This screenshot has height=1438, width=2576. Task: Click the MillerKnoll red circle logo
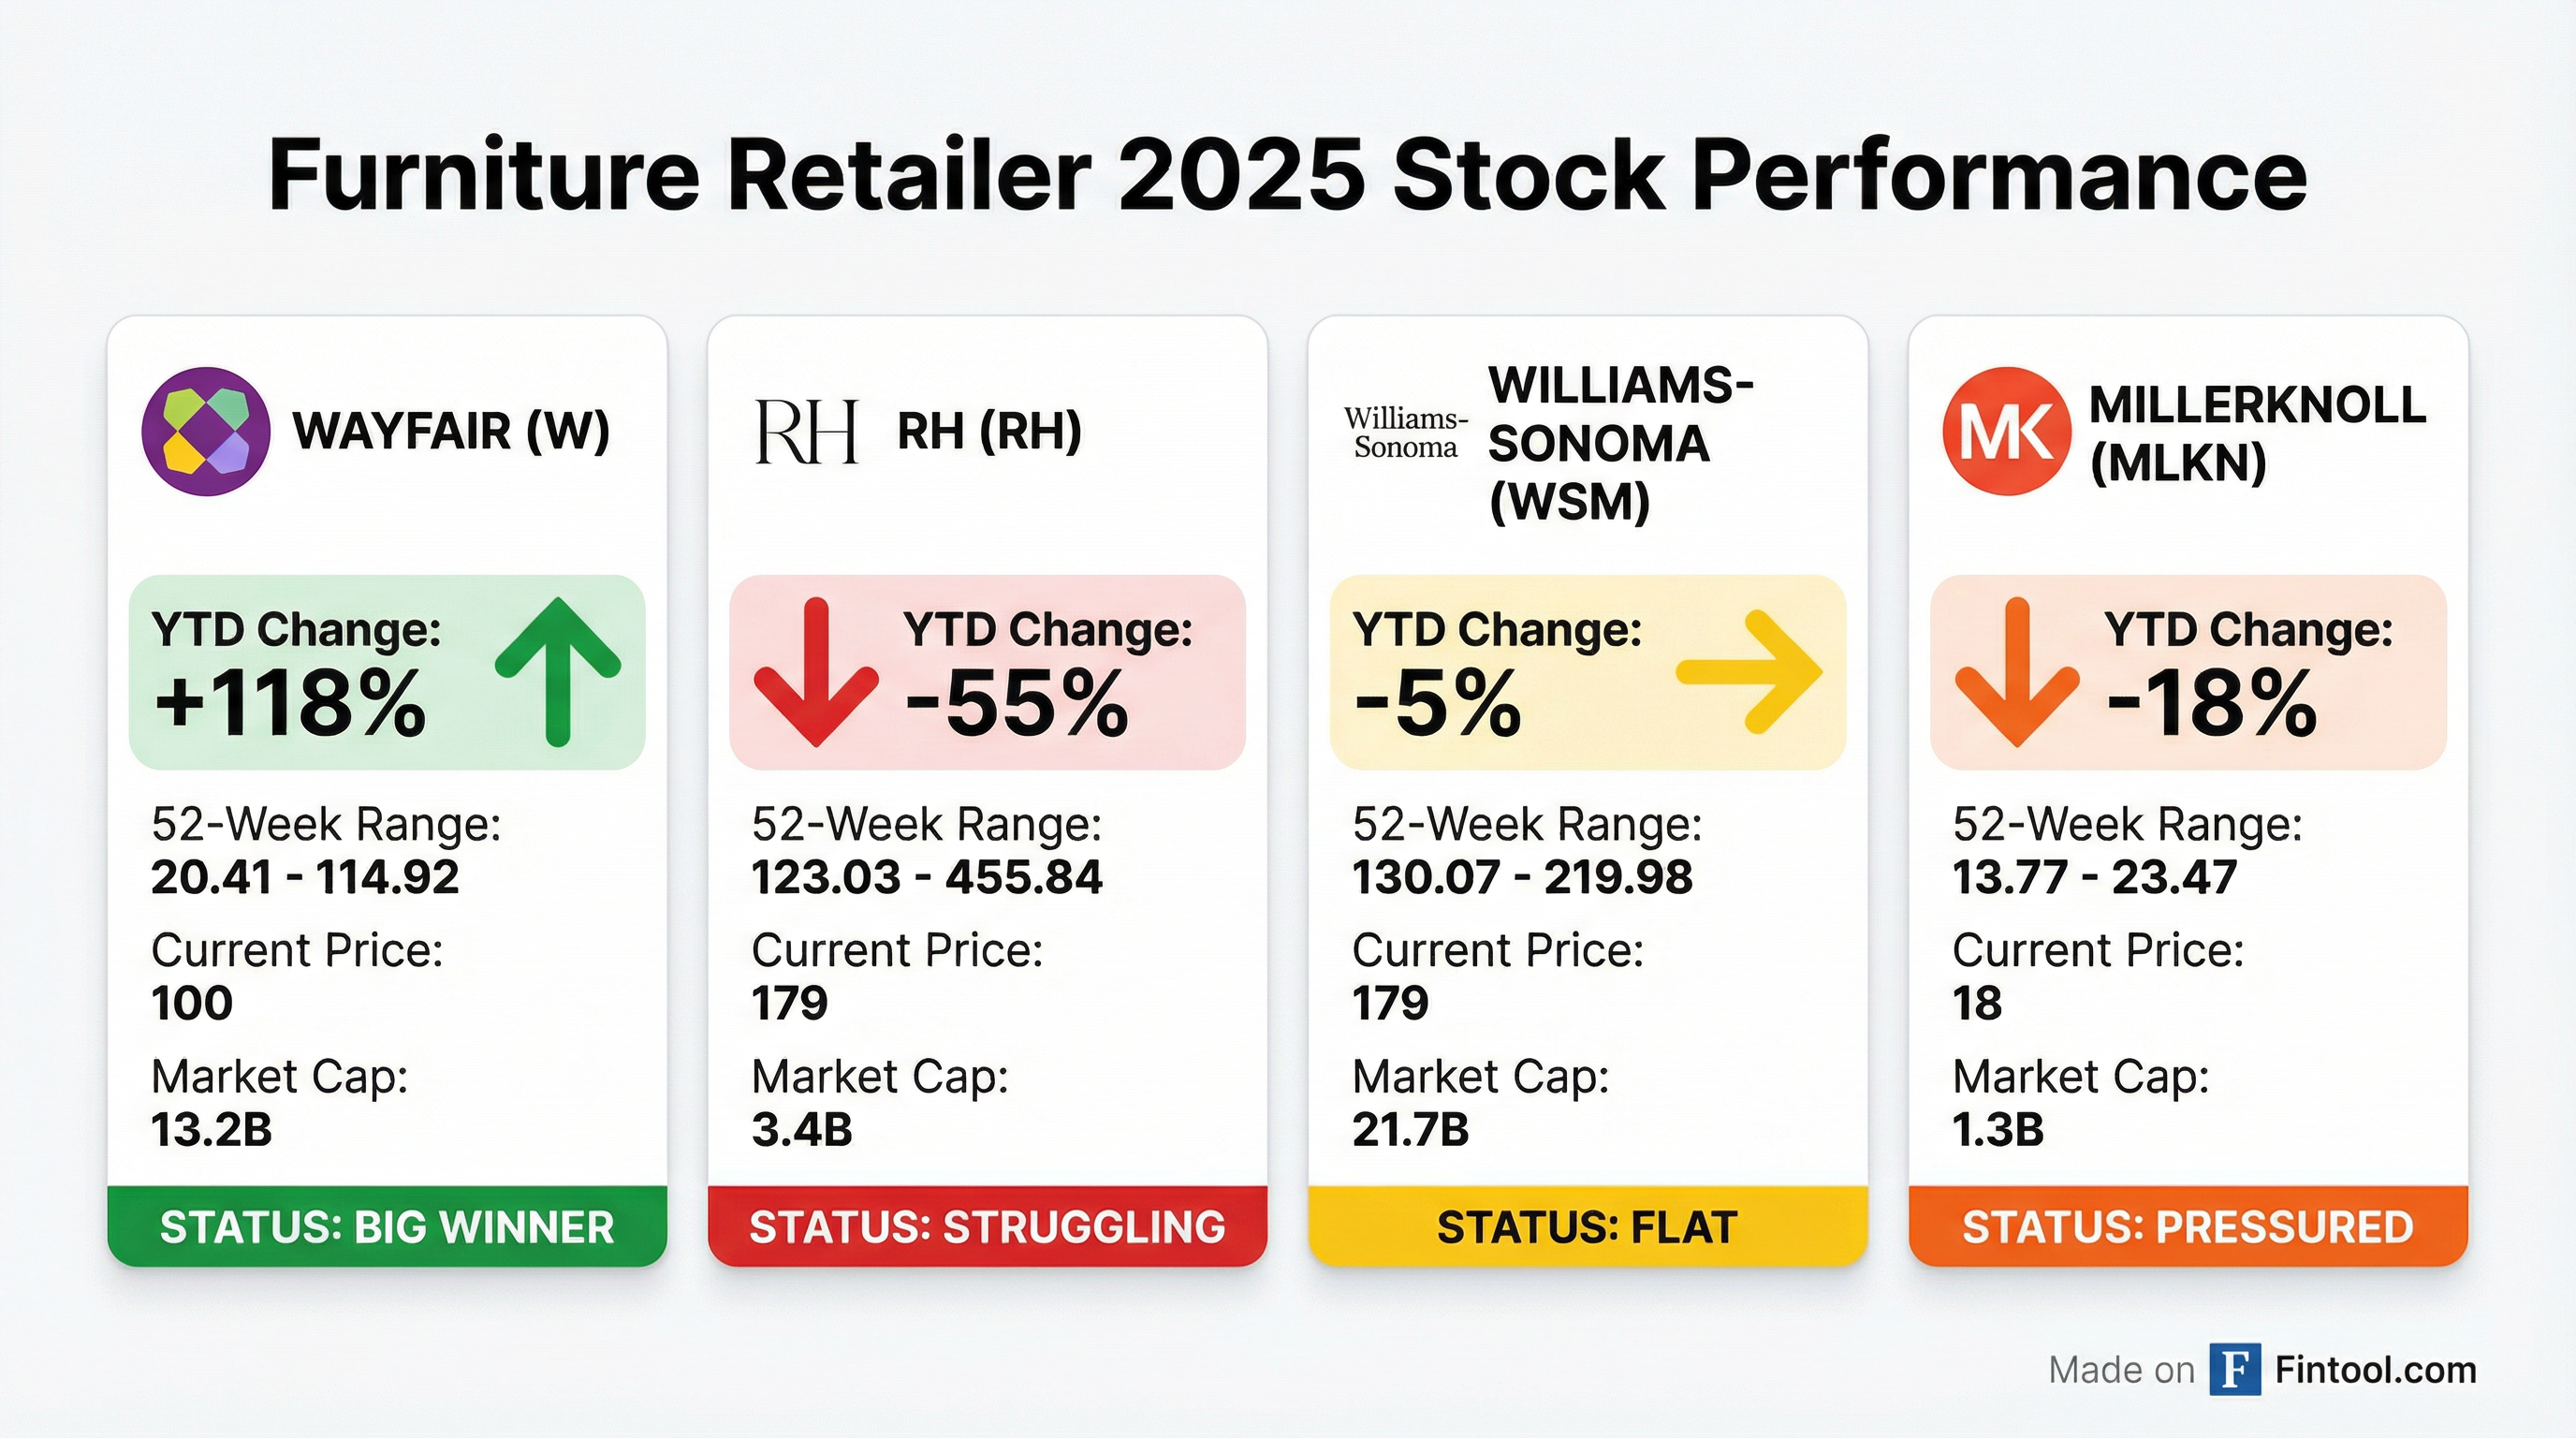point(2006,431)
